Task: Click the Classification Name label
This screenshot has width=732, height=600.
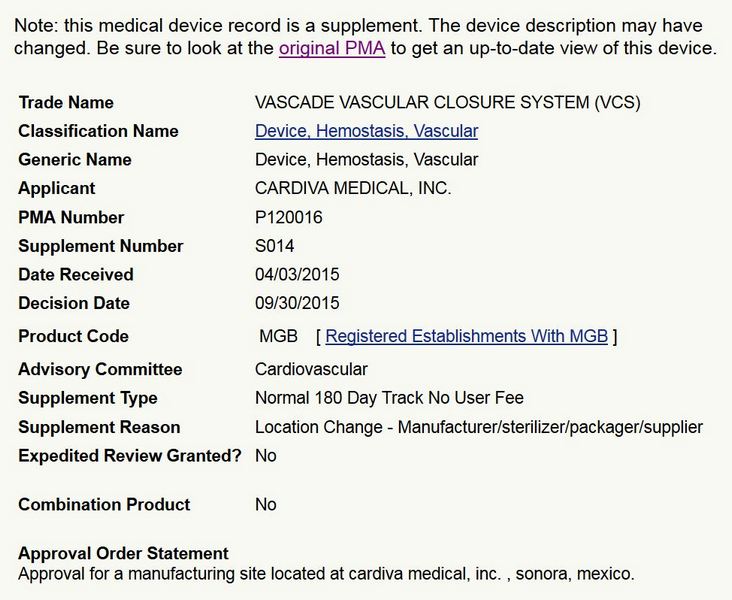Action: pos(98,131)
